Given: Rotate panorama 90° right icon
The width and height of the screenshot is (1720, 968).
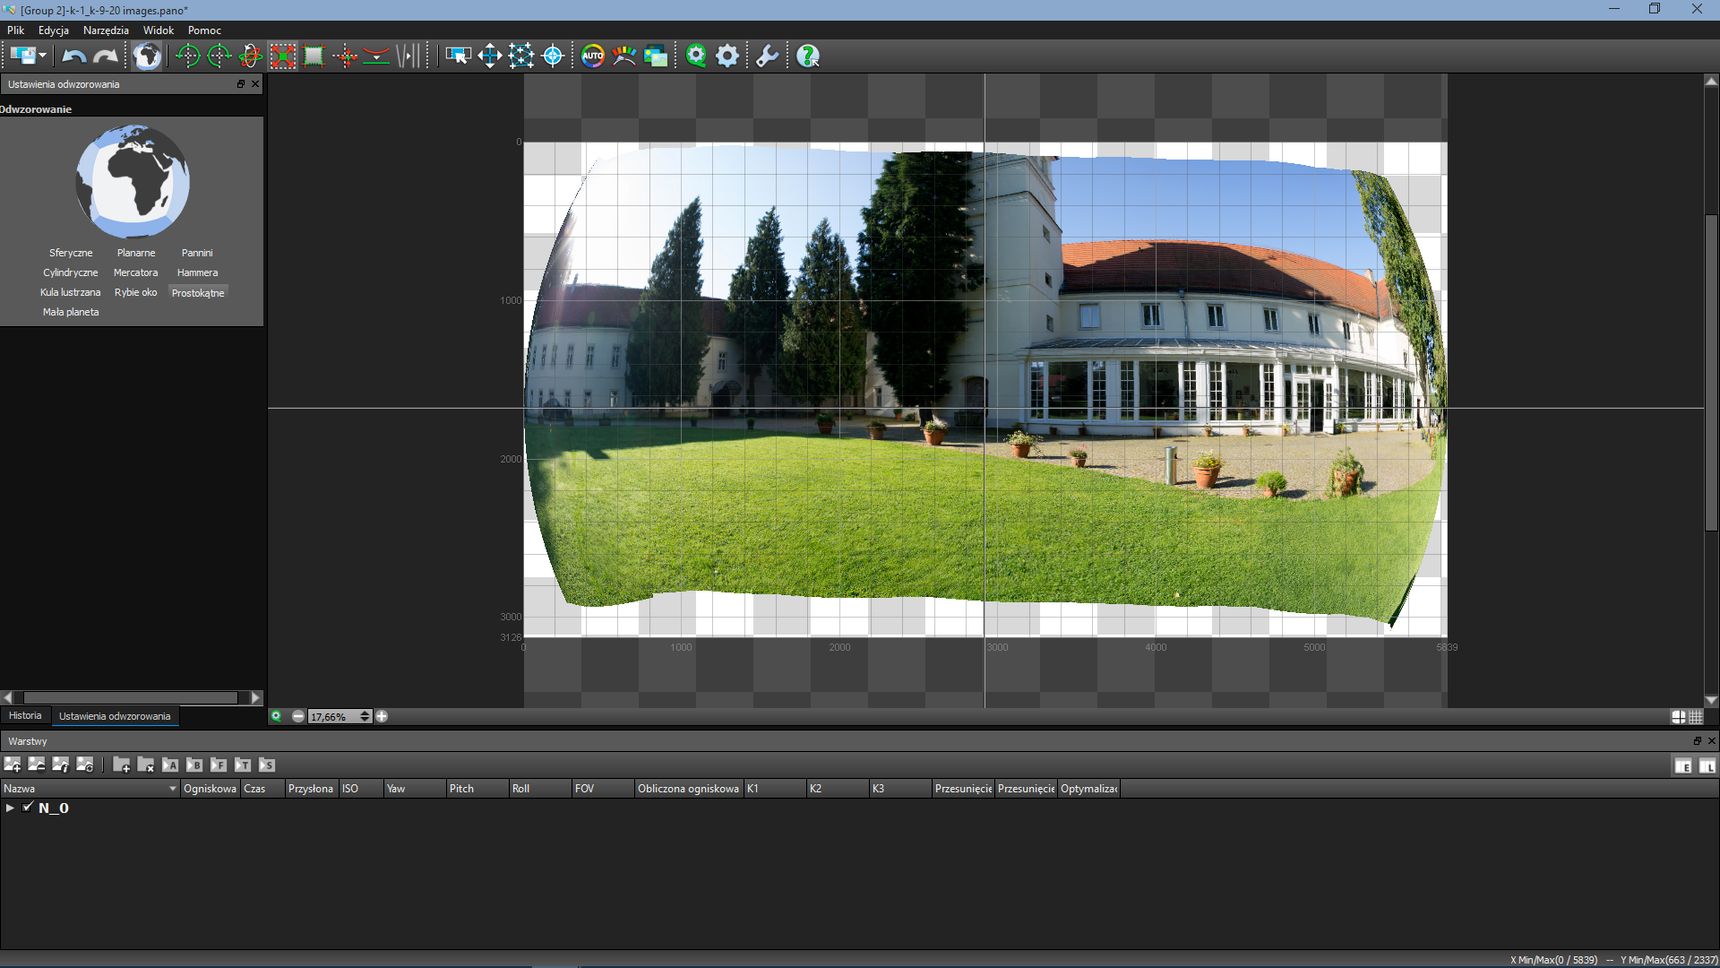Looking at the screenshot, I should click(x=219, y=56).
